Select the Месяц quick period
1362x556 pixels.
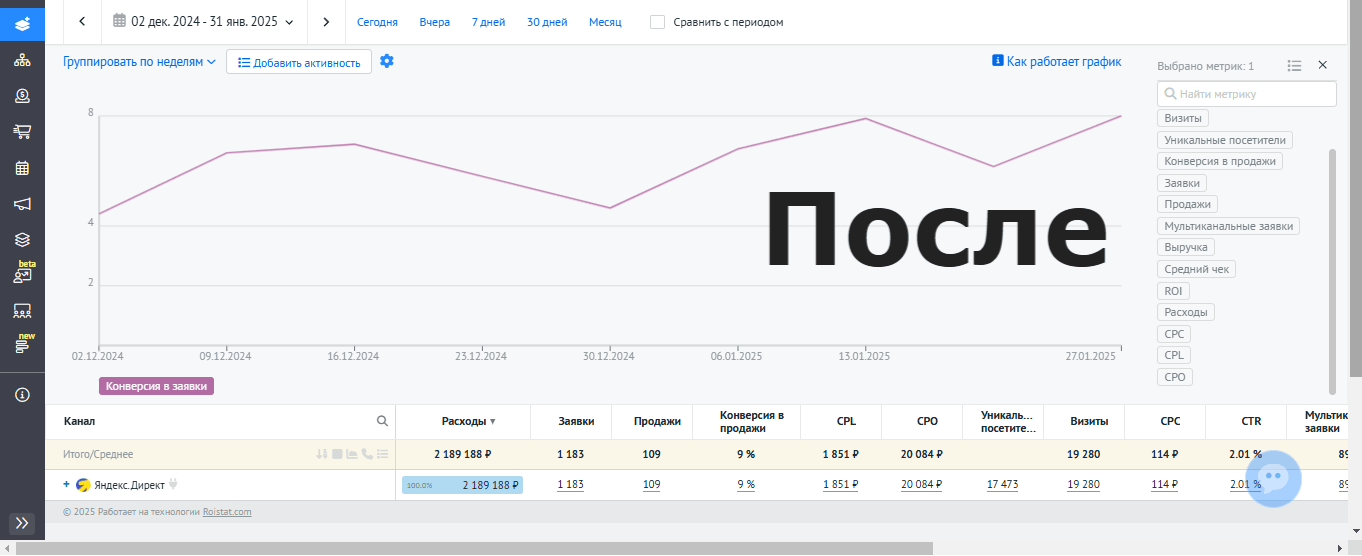tap(605, 22)
